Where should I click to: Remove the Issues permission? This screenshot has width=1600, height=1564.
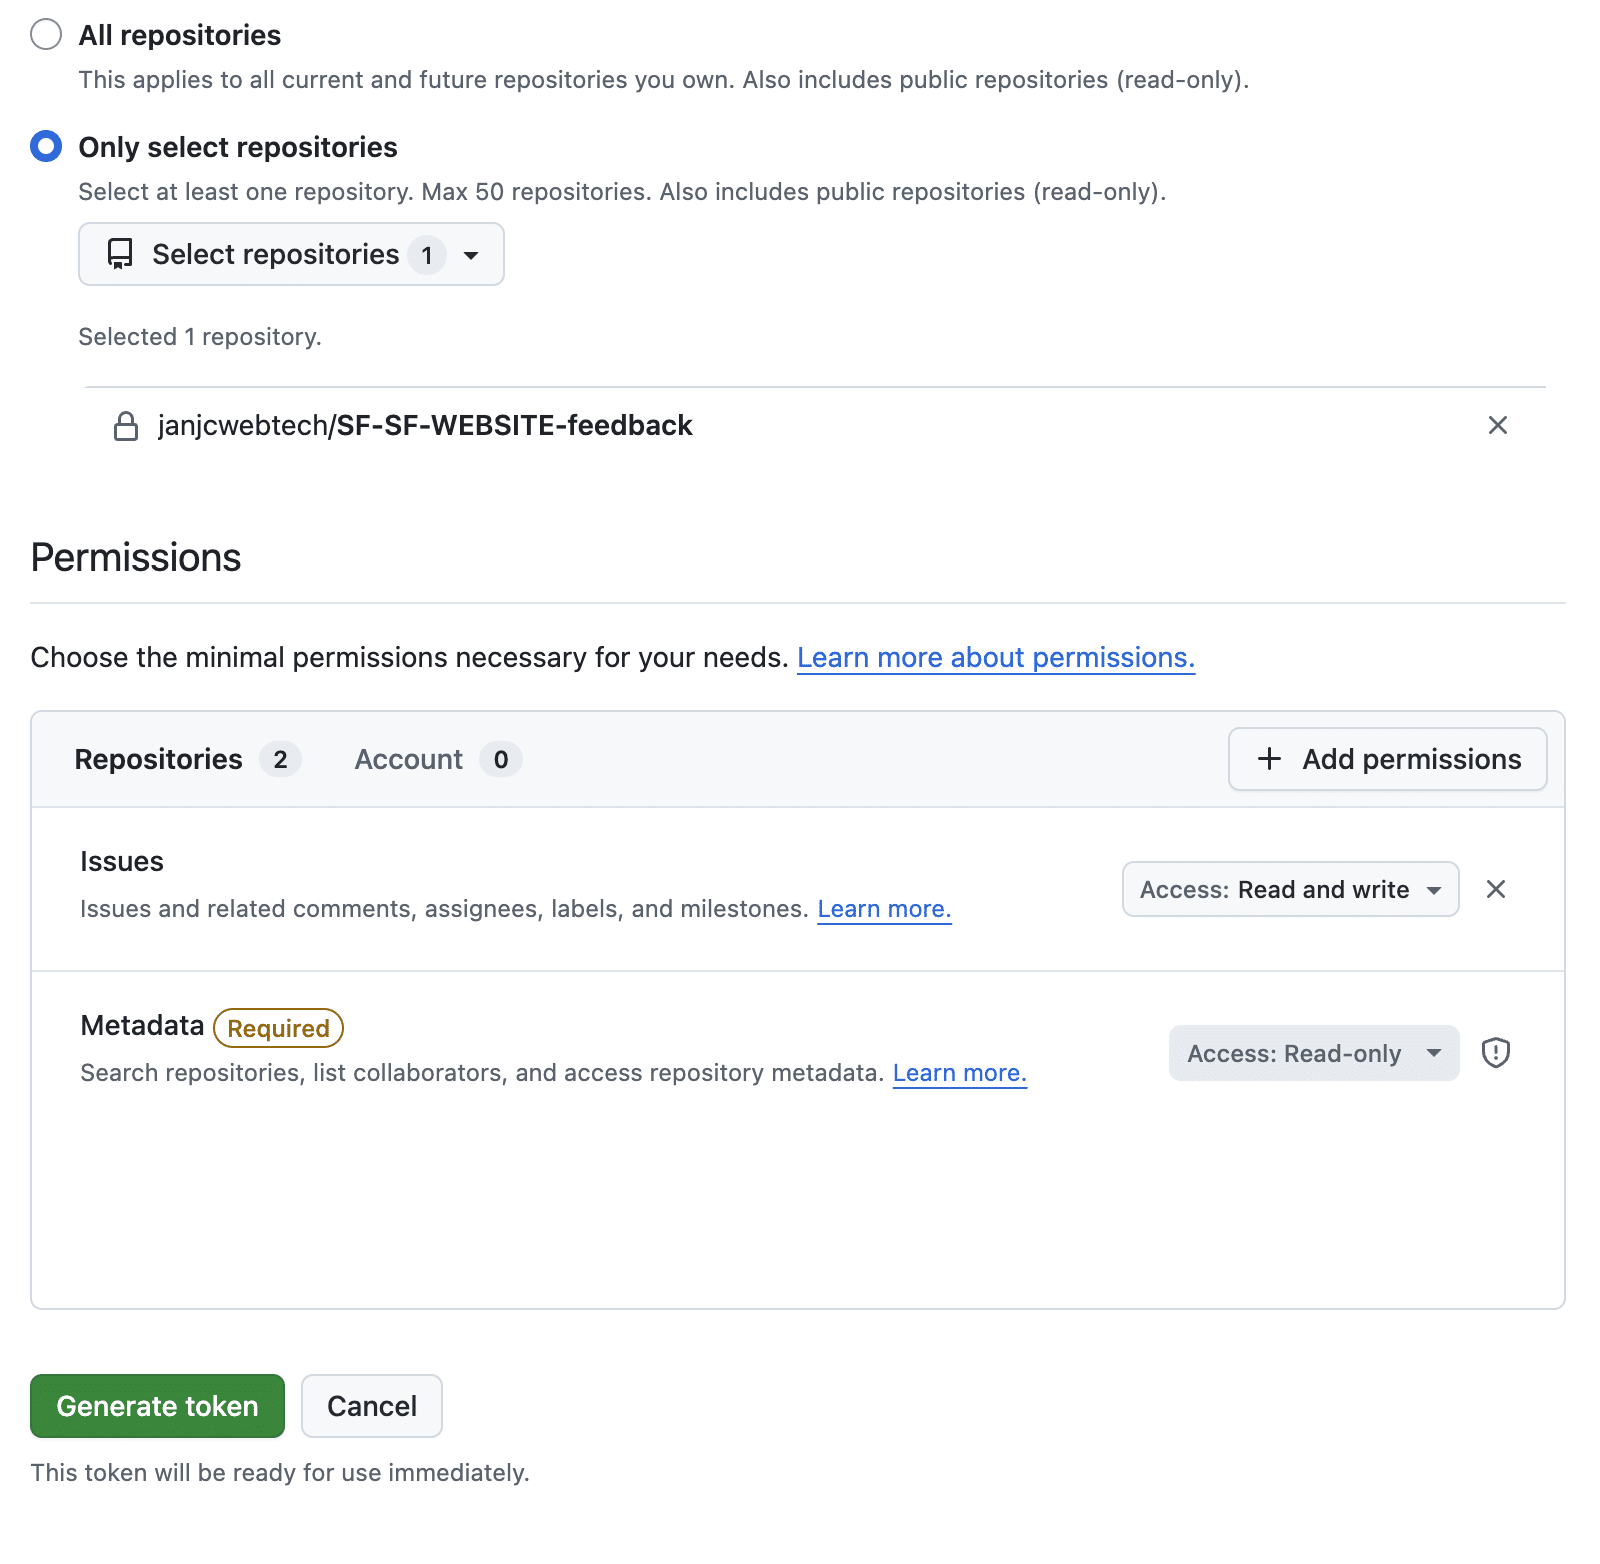pyautogui.click(x=1496, y=889)
